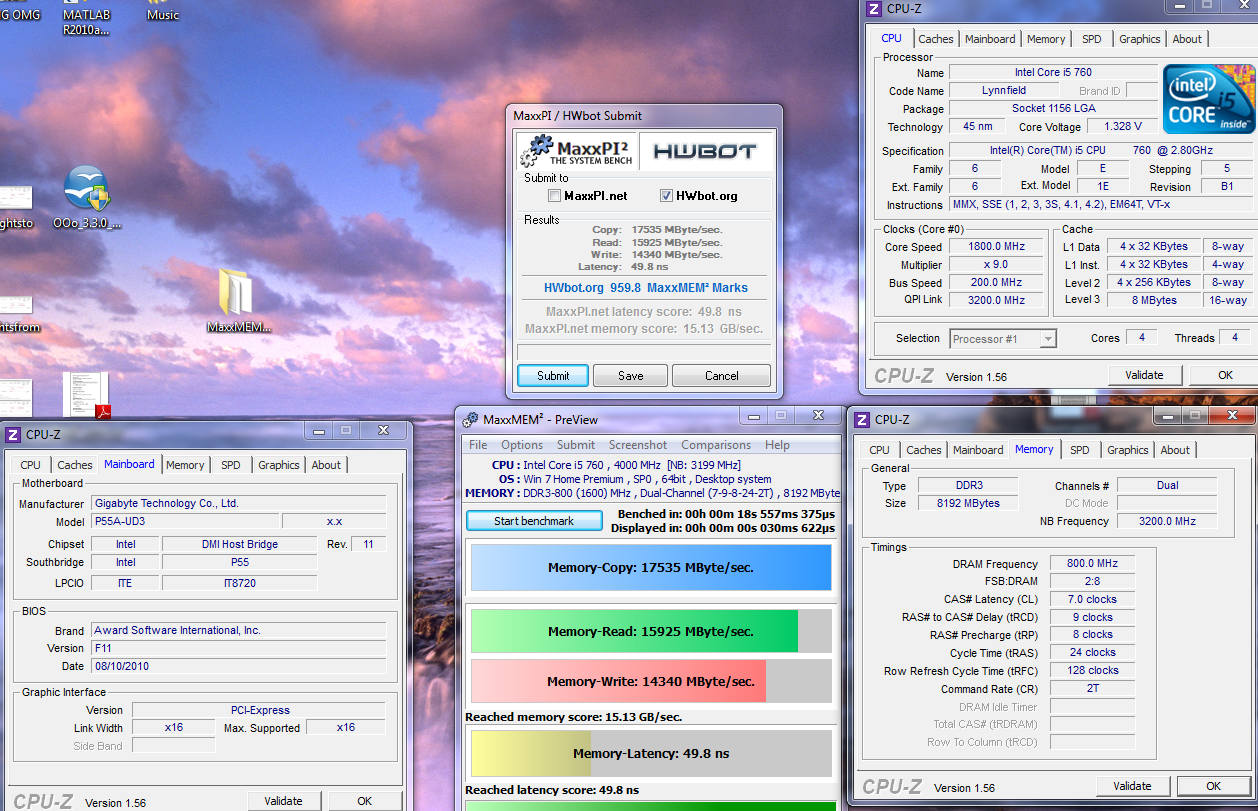This screenshot has width=1258, height=811.
Task: Select Graphics tab in Mainboard CPU-Z window
Action: tap(279, 465)
